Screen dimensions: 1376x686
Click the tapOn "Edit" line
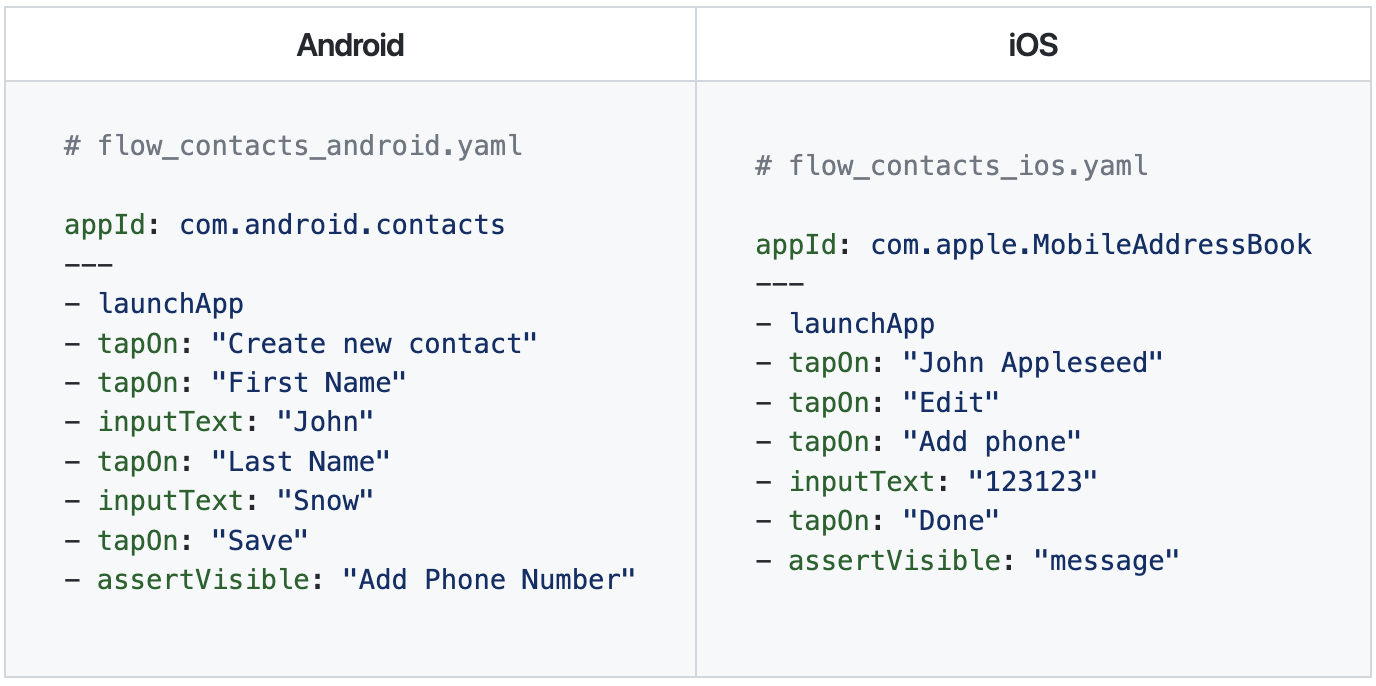878,402
